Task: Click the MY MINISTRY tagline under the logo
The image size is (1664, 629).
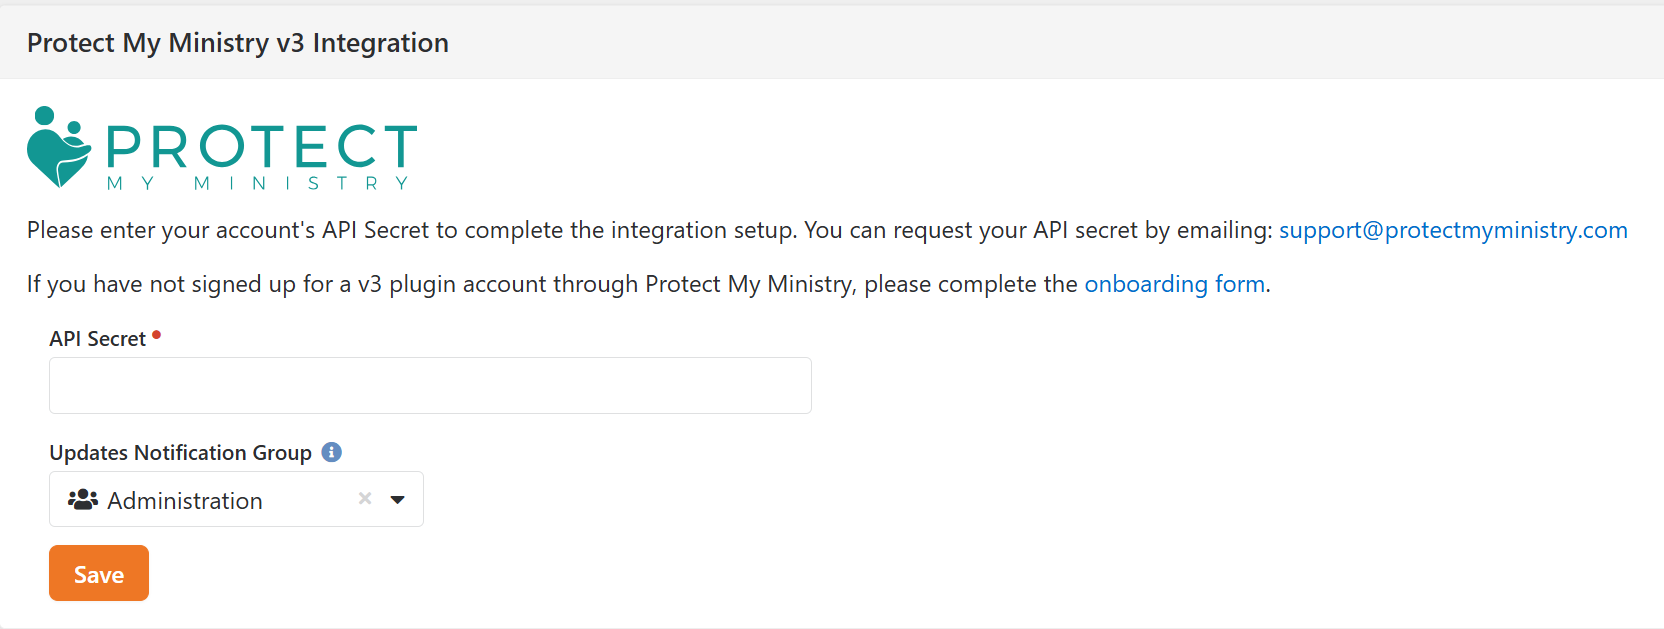Action: click(x=258, y=184)
